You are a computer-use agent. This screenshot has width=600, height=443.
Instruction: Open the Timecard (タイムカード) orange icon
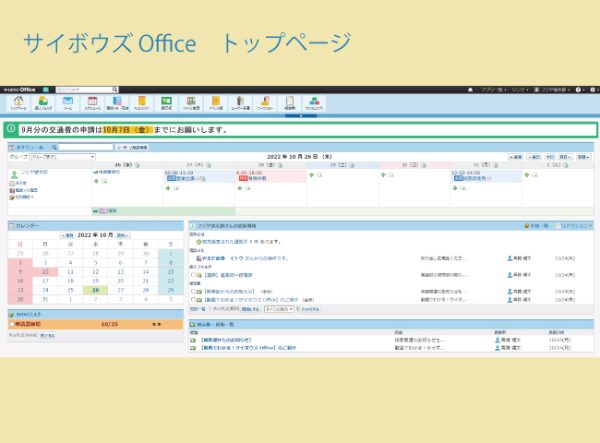142,103
